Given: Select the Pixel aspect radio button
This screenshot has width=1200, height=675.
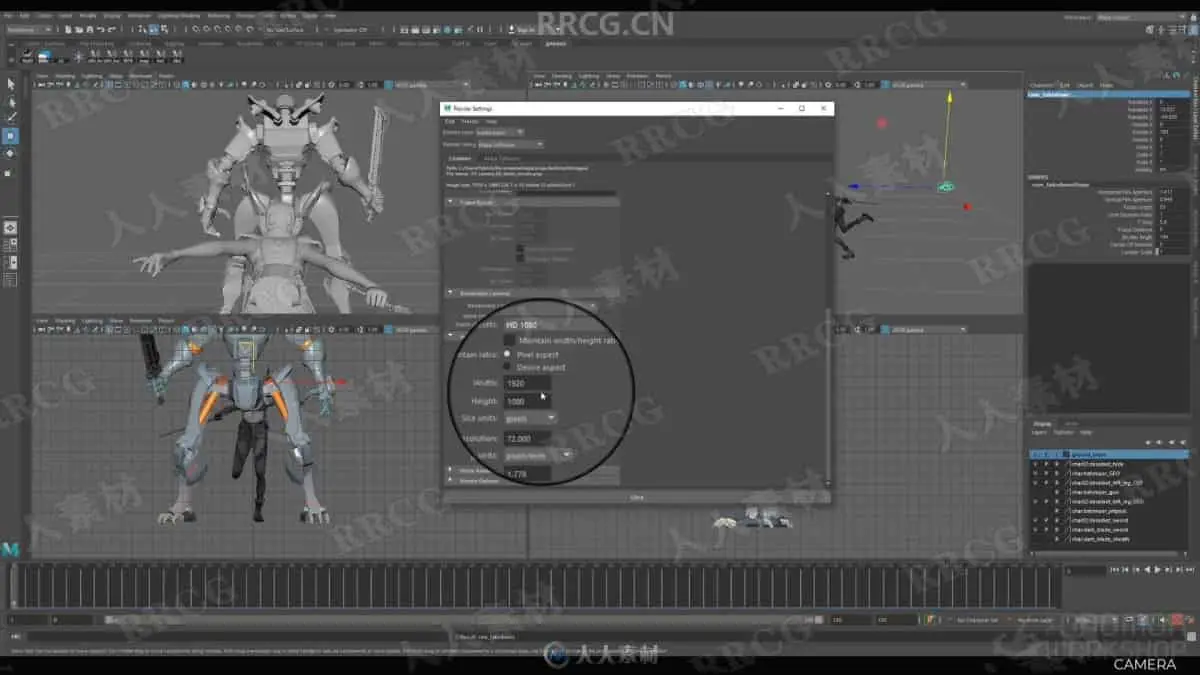Looking at the screenshot, I should (x=507, y=354).
